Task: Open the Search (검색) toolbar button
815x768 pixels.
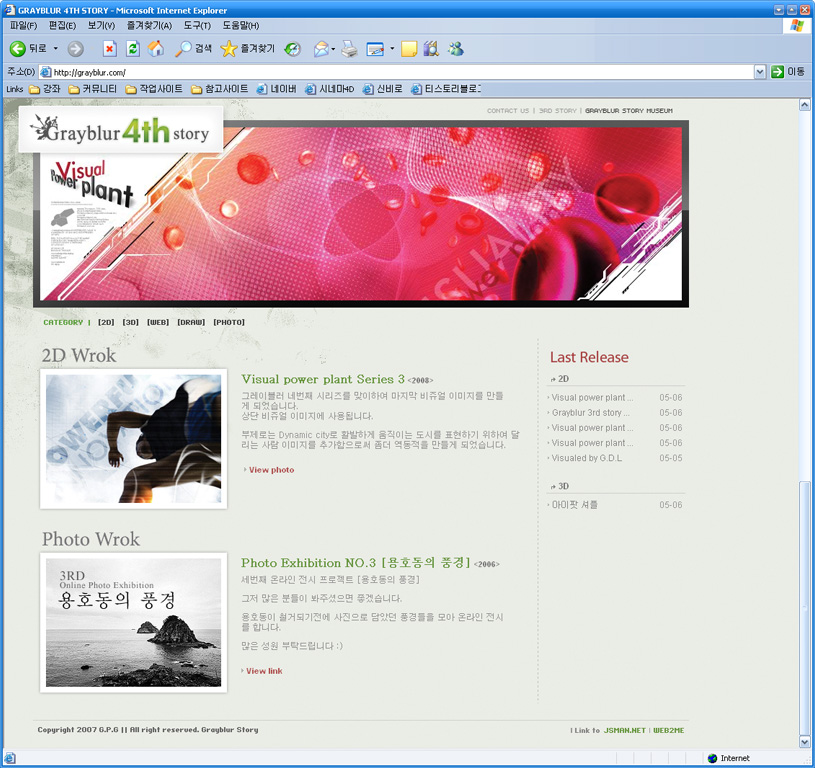Action: pyautogui.click(x=194, y=48)
